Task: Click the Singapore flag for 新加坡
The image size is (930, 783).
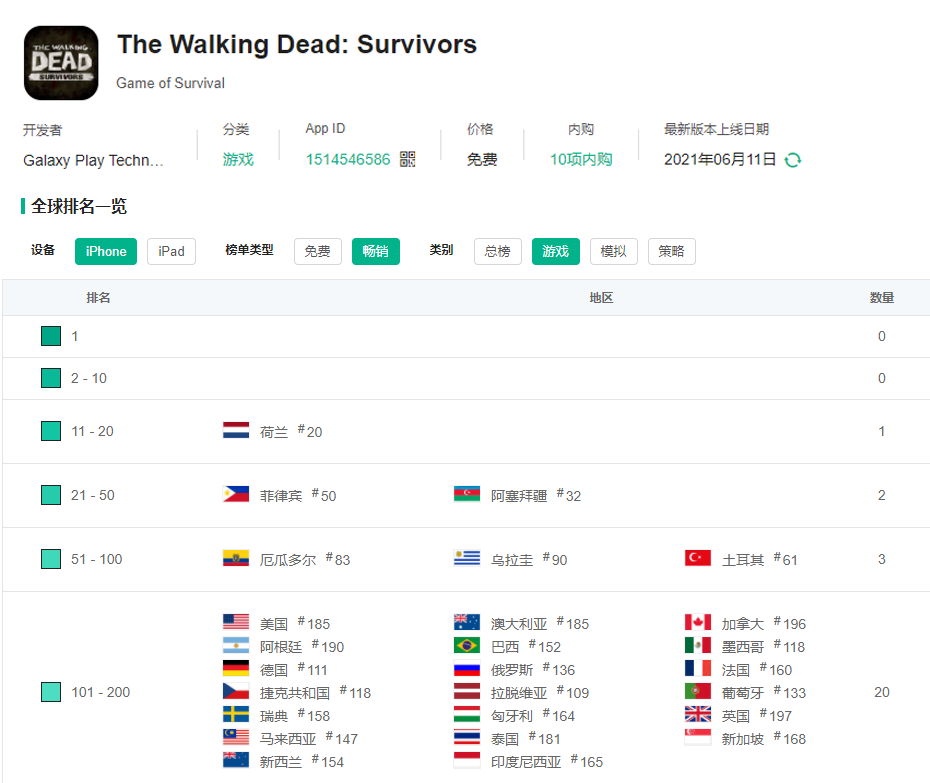Action: [x=698, y=737]
